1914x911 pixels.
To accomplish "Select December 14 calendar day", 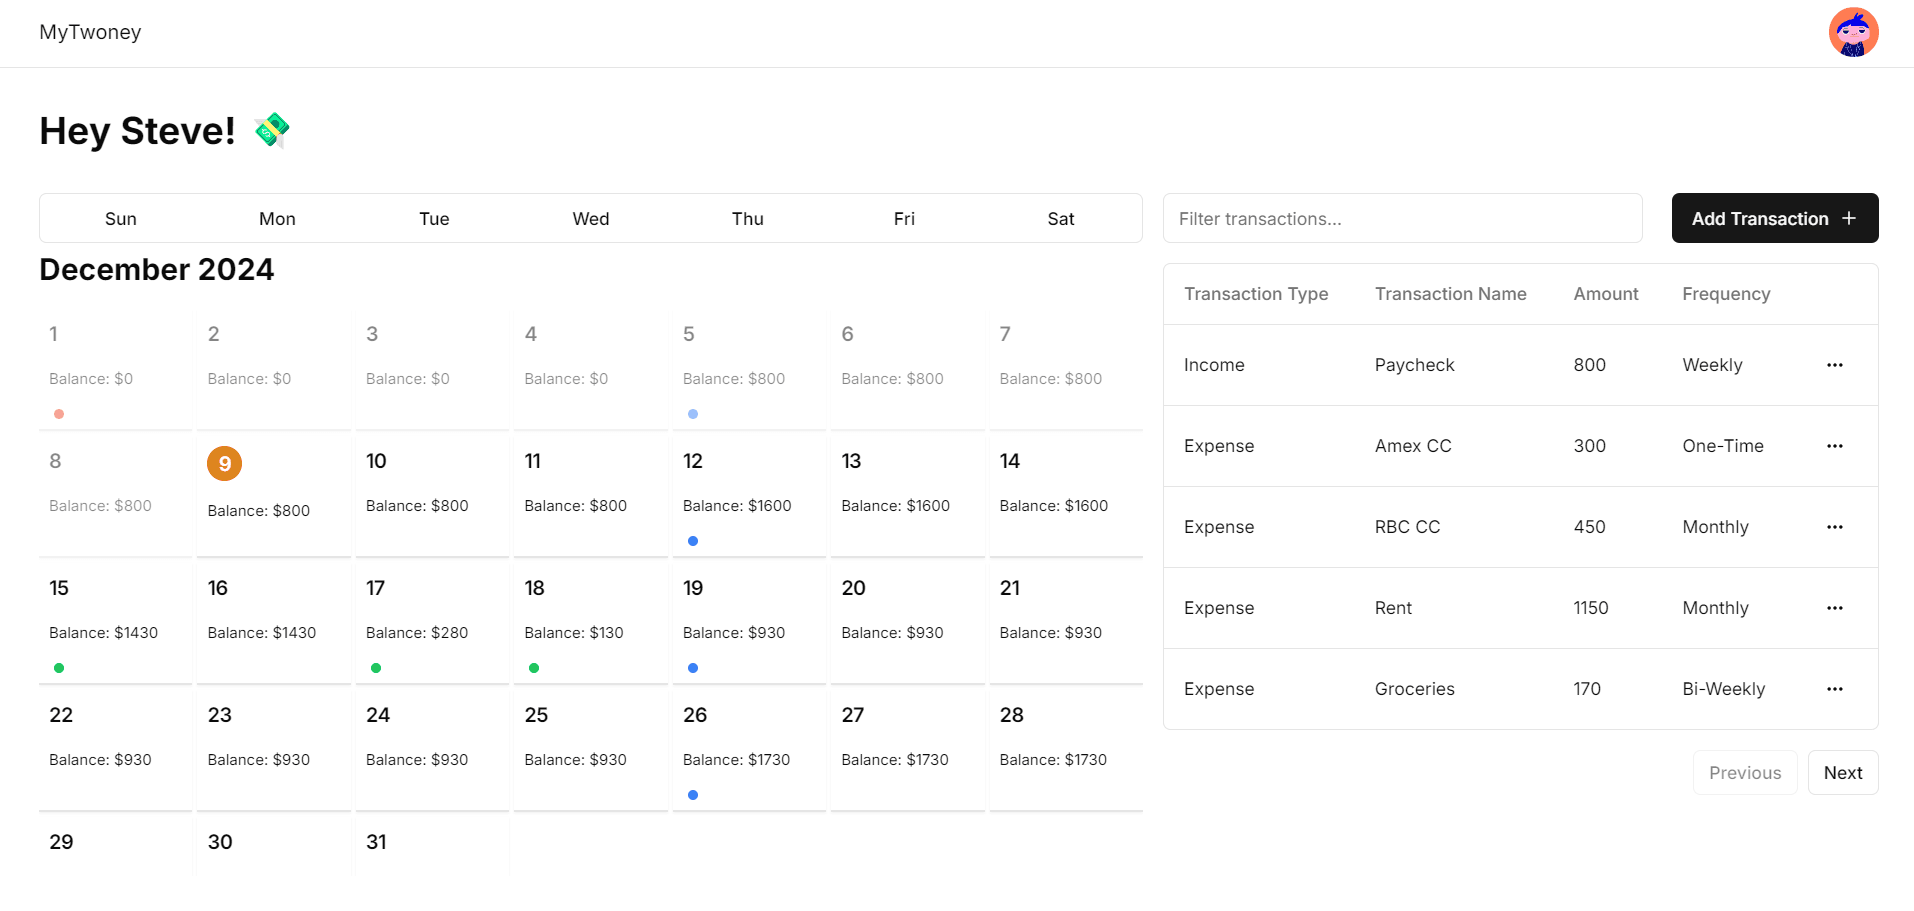I will coord(1066,494).
